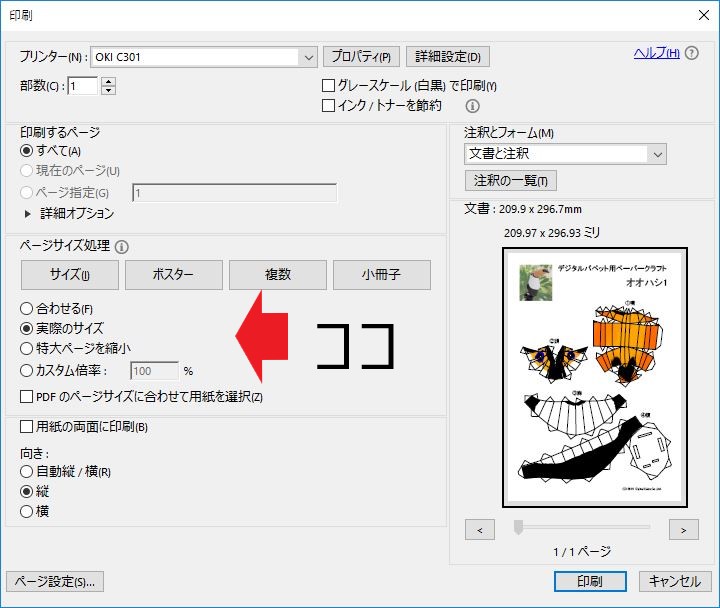Viewport: 720px width, 608px height.
Task: Click info icon beside ink/toner saving option
Action: tap(472, 106)
